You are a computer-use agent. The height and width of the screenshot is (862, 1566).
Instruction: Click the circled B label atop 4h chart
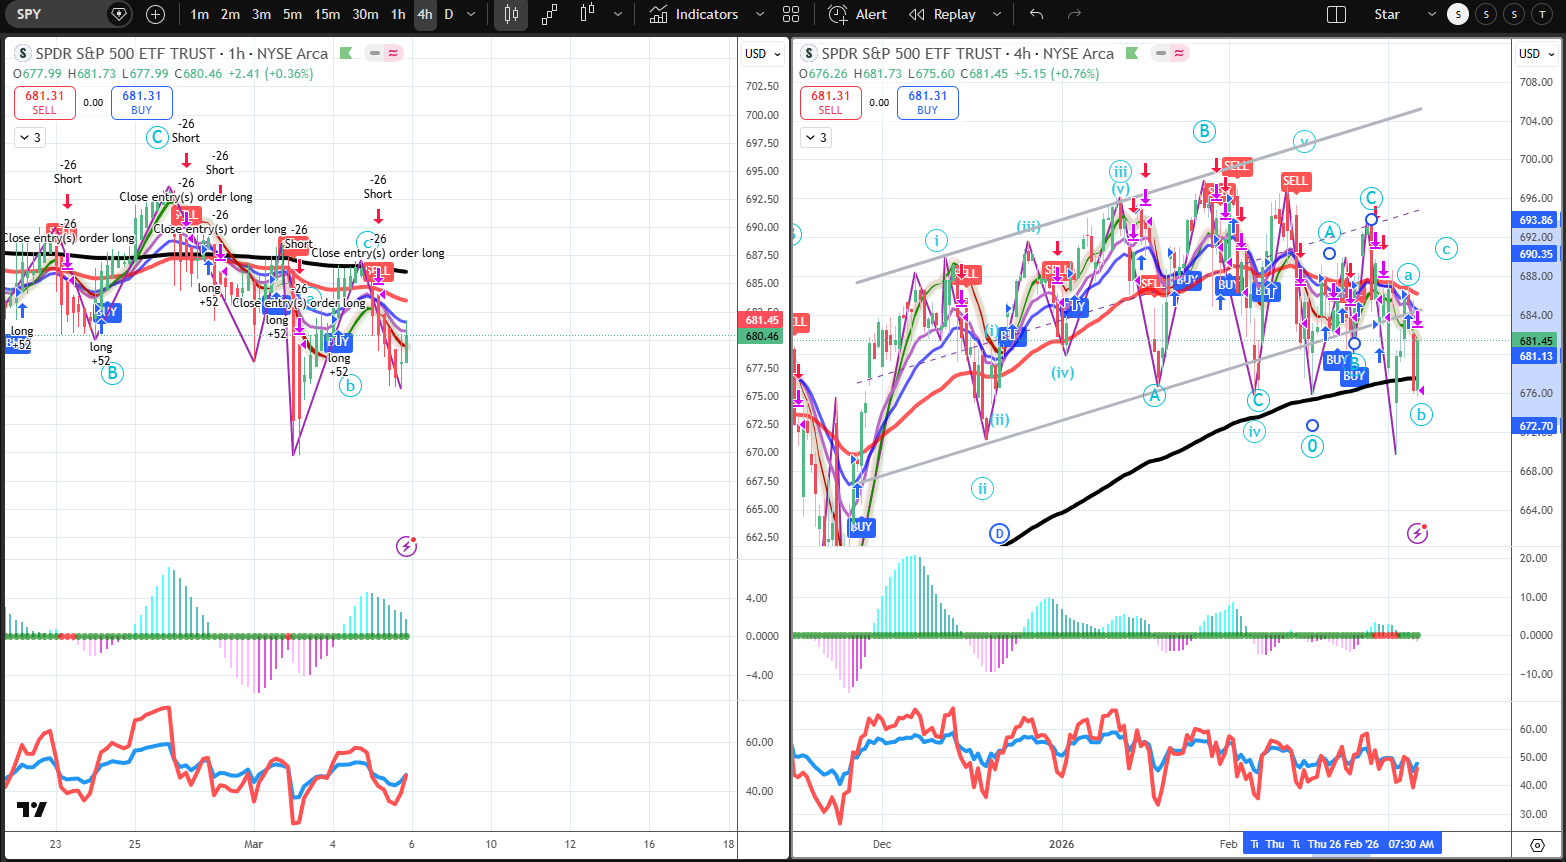[x=1204, y=131]
